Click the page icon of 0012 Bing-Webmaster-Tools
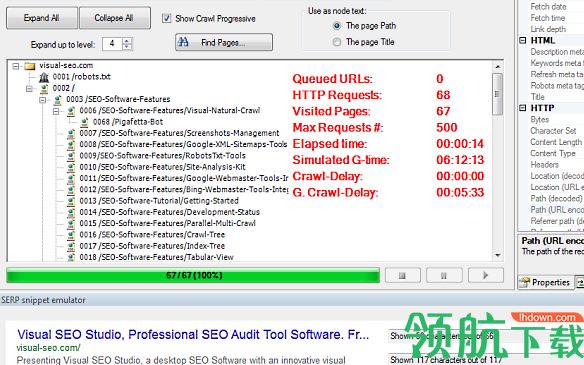584x365 pixels. click(x=71, y=190)
